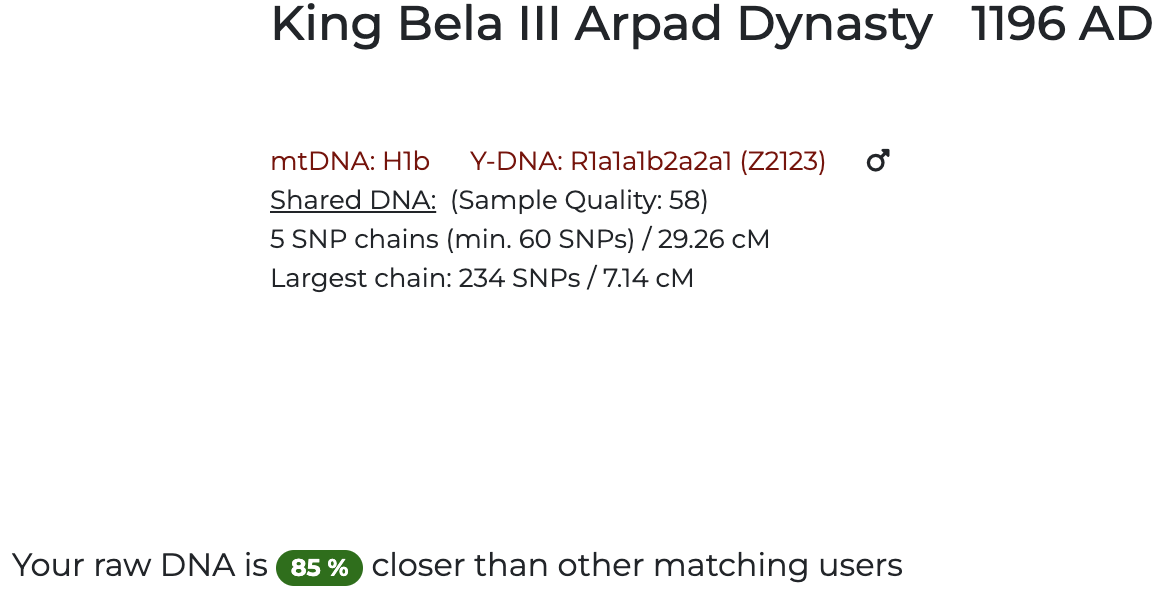The height and width of the screenshot is (610, 1172).
Task: Click the Arpad Dynasty words in title
Action: (x=753, y=25)
